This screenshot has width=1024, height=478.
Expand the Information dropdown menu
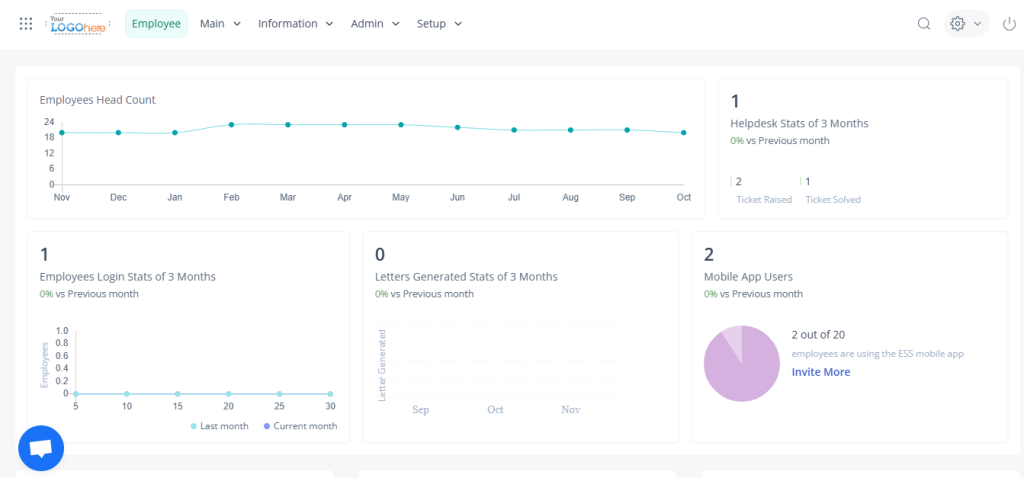(x=295, y=24)
